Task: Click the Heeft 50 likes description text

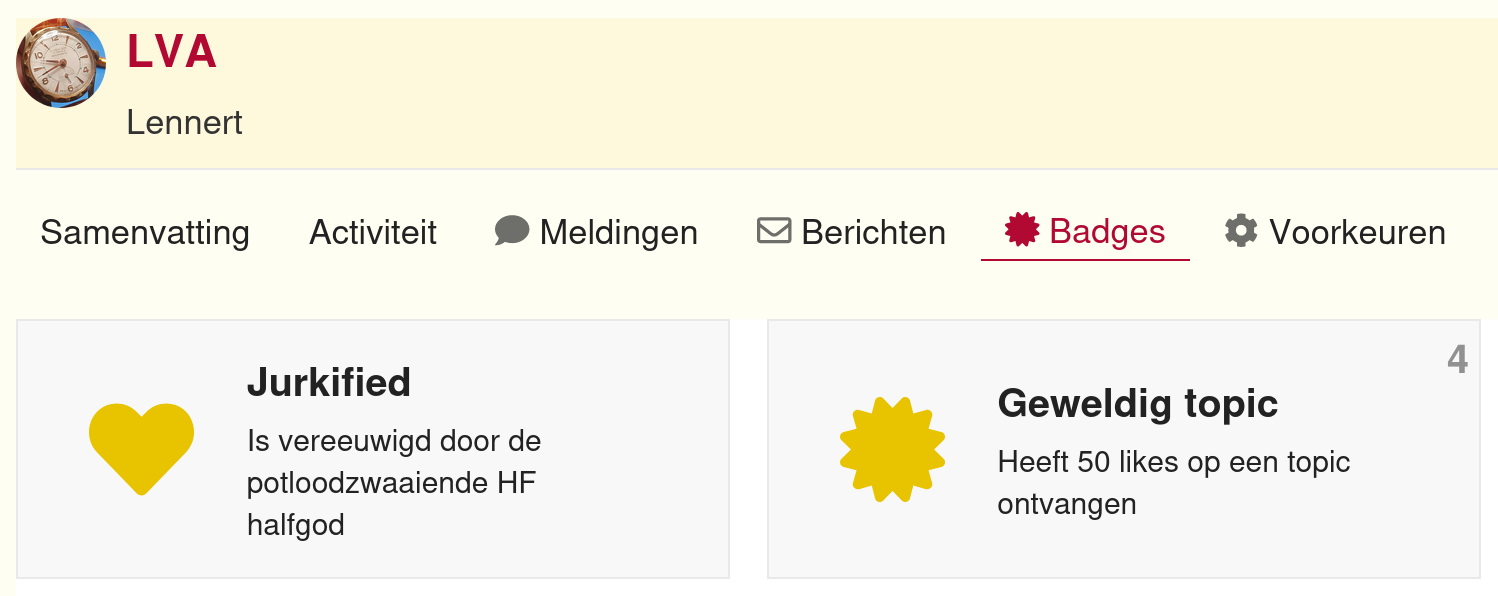Action: pyautogui.click(x=1174, y=482)
